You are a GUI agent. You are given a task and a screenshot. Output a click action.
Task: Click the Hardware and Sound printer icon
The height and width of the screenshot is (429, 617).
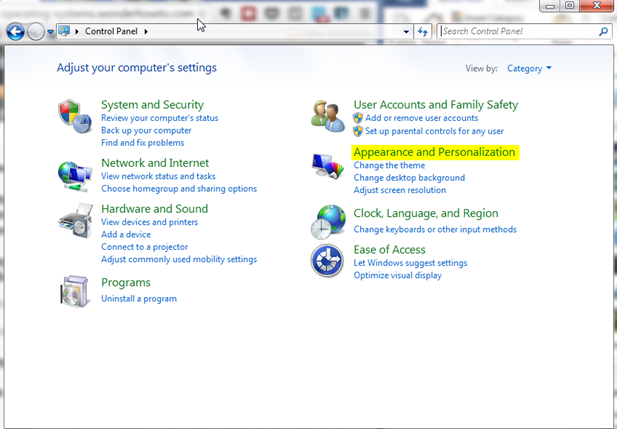click(x=76, y=220)
